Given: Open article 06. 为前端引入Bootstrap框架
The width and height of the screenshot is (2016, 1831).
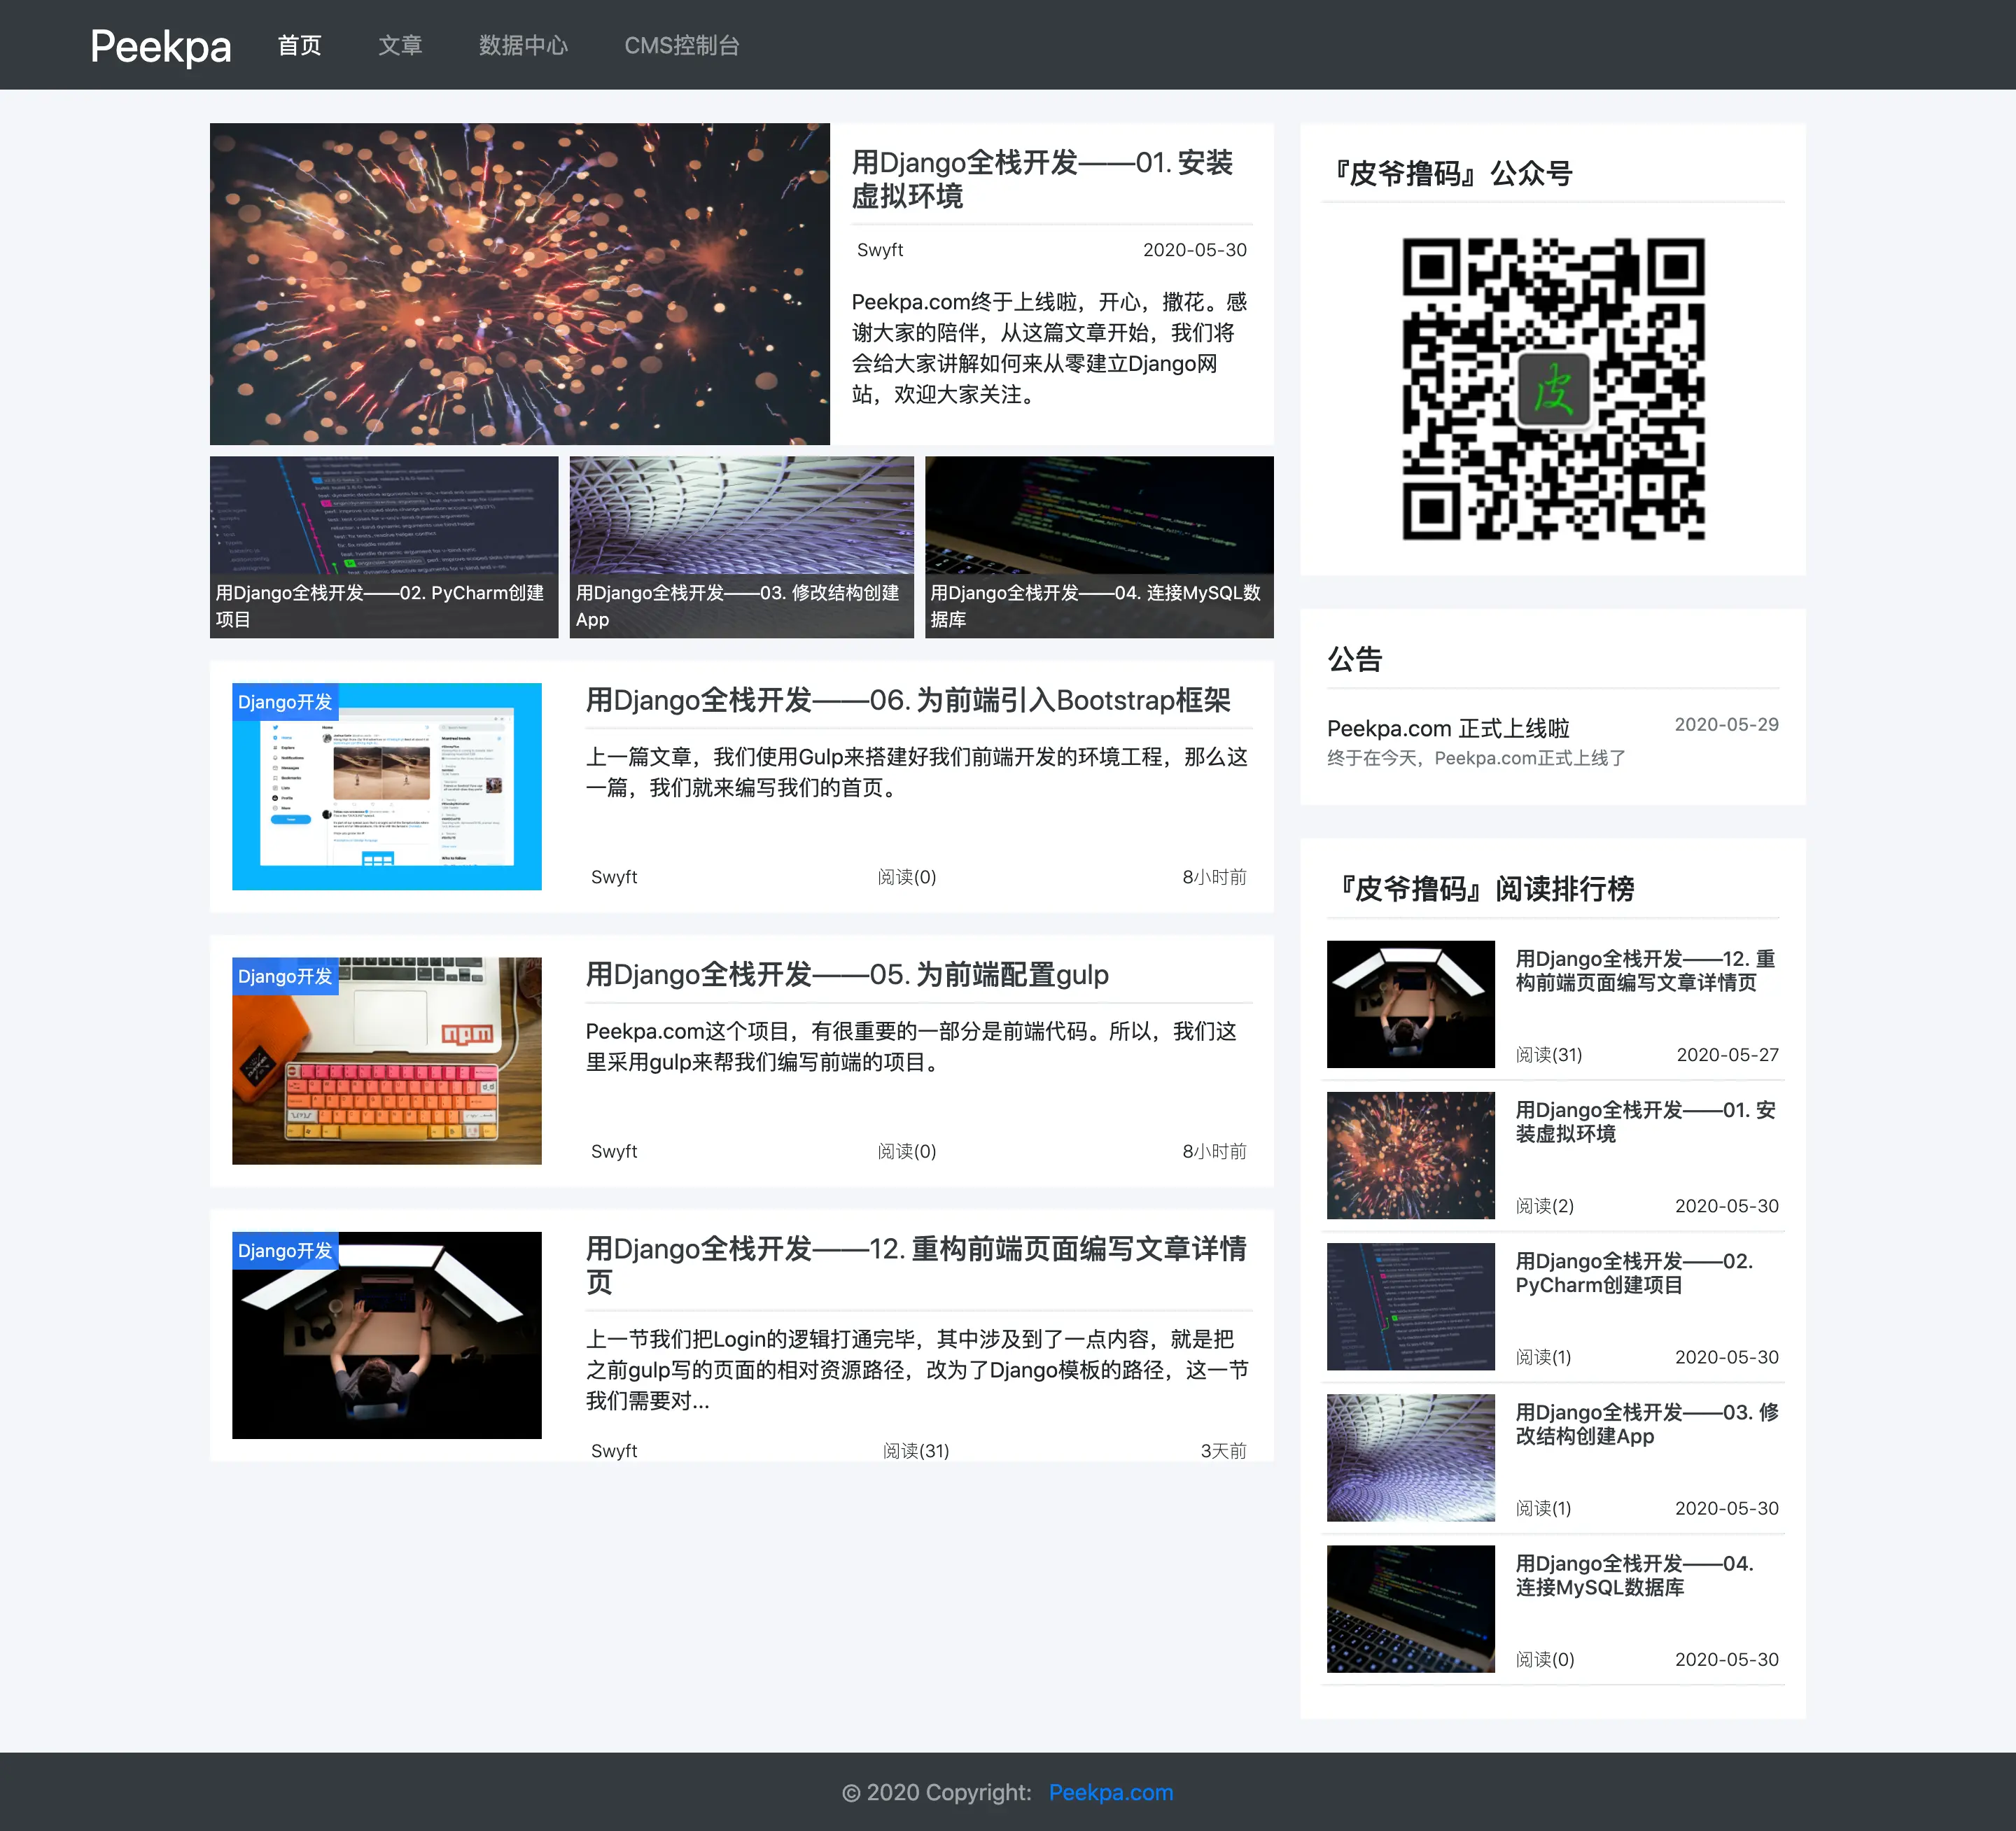Looking at the screenshot, I should coord(907,700).
